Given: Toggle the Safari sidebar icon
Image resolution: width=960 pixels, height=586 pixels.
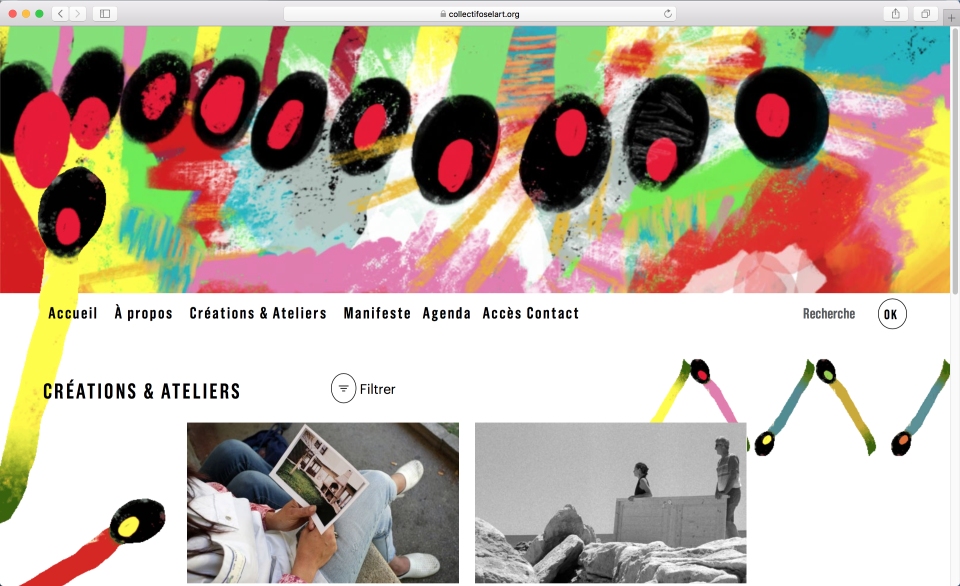Looking at the screenshot, I should coord(105,13).
